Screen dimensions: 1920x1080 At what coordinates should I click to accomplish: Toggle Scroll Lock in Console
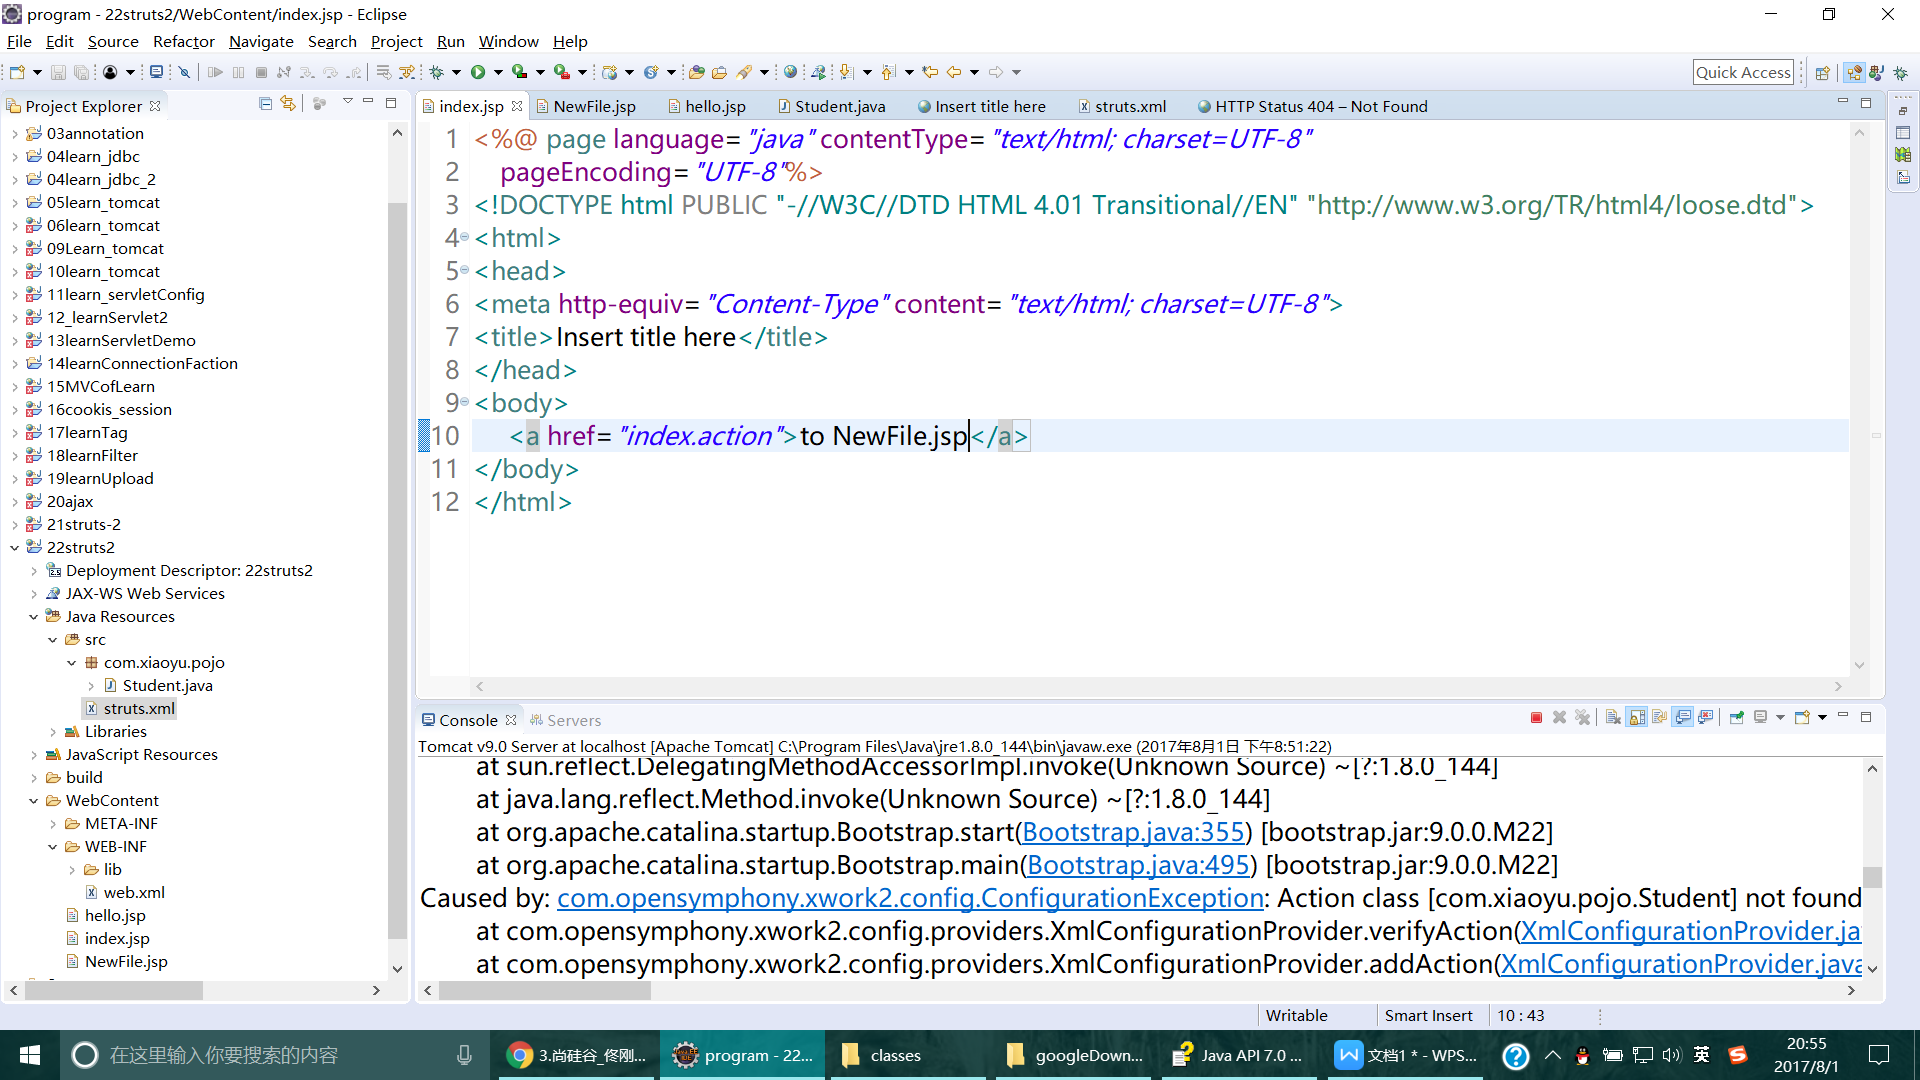pyautogui.click(x=1636, y=718)
